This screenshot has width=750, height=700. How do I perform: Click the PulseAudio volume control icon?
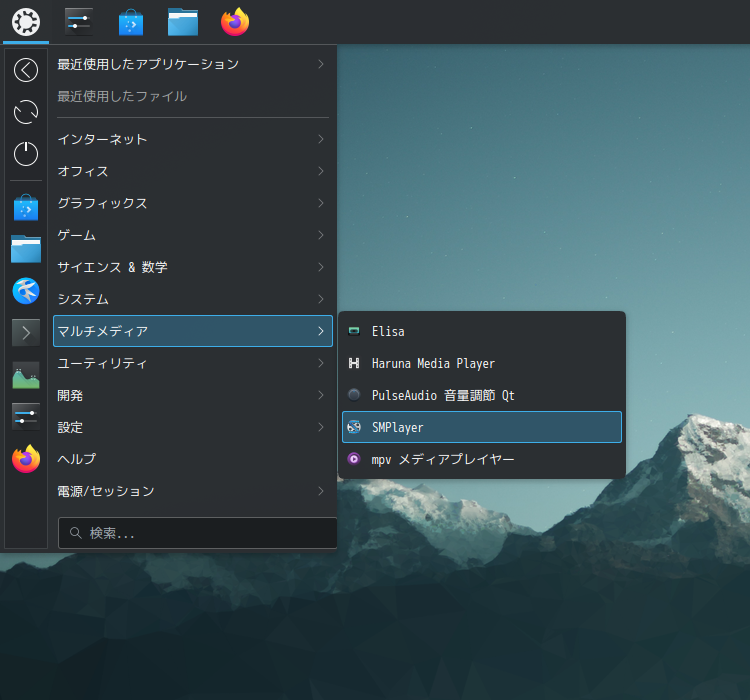tap(354, 395)
